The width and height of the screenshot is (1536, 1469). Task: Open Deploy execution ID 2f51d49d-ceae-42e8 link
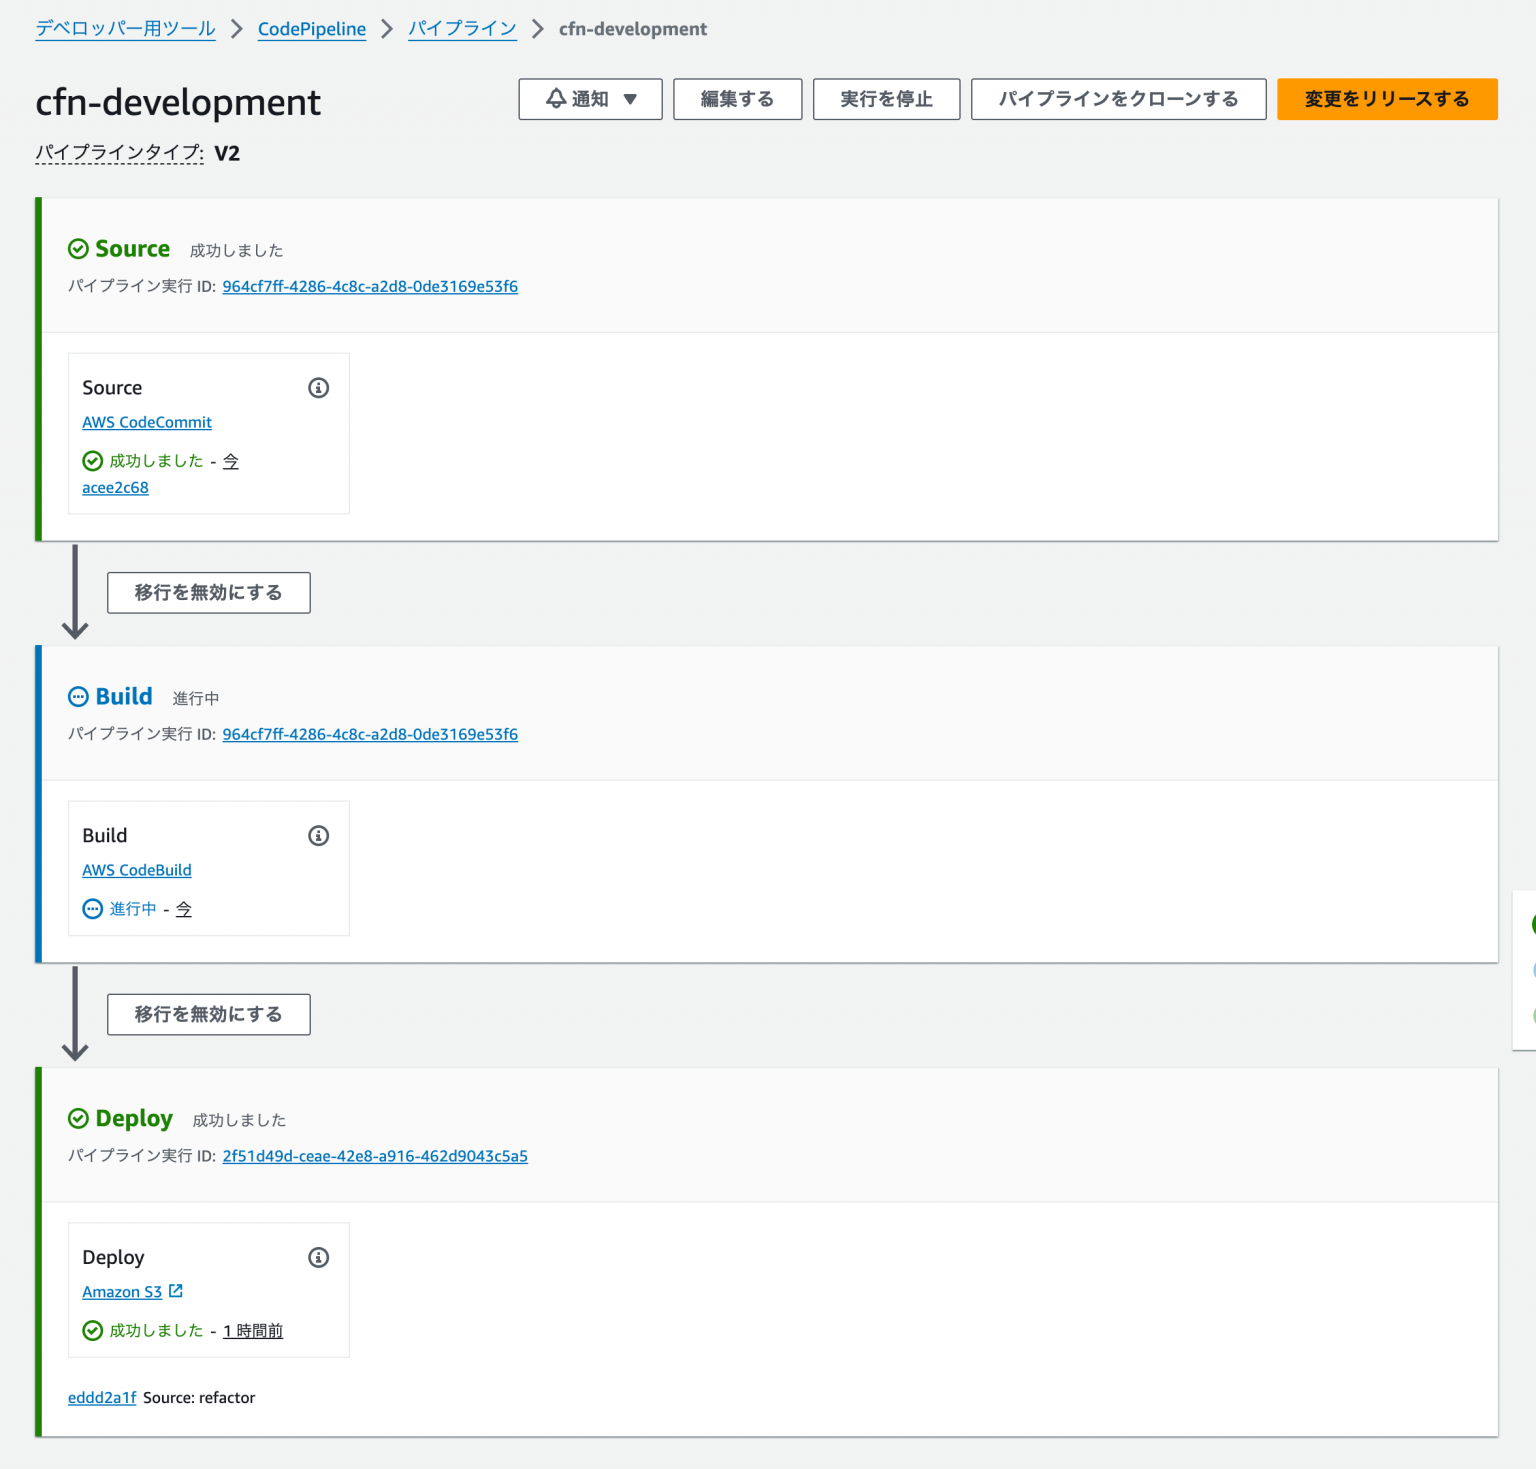tap(375, 1155)
